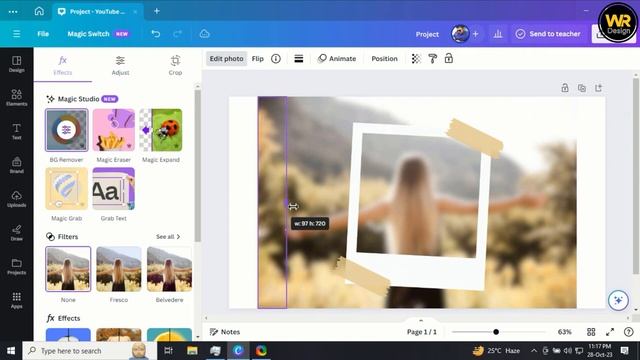Click Send to teacher button
The height and width of the screenshot is (360, 640).
tap(548, 34)
